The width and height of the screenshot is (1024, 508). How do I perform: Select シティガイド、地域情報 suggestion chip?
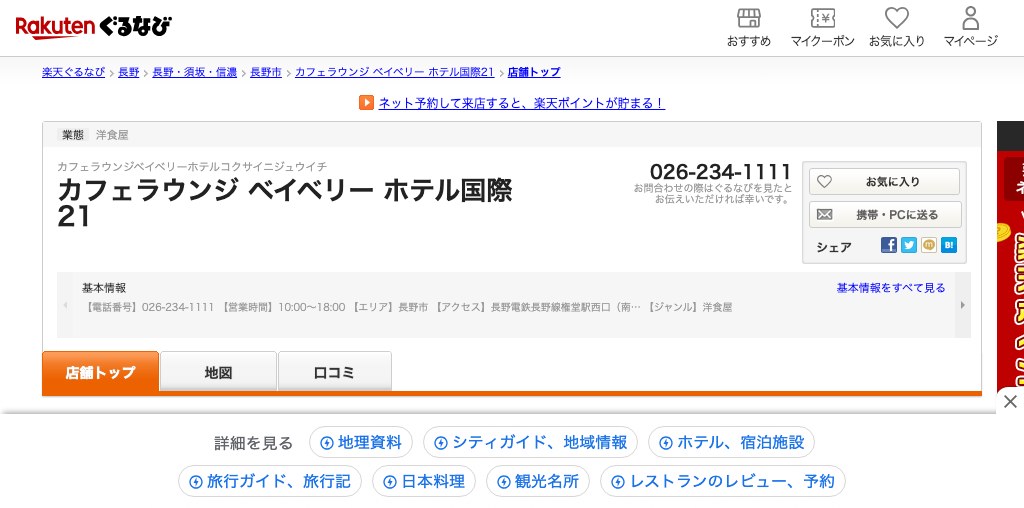(x=530, y=443)
